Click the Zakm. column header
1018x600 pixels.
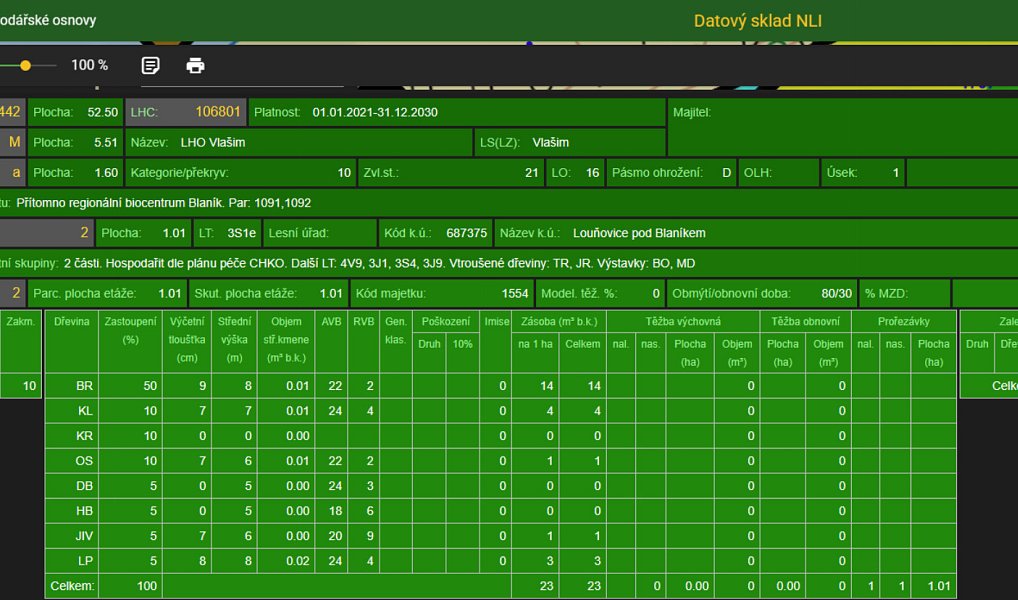click(21, 340)
